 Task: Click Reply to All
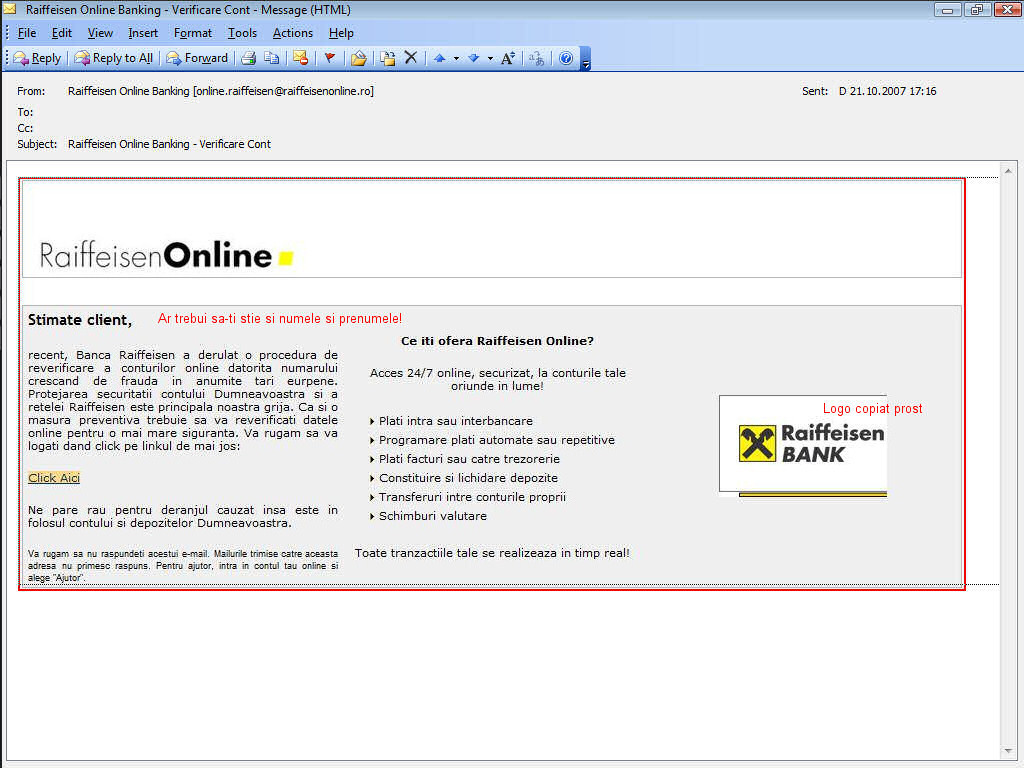113,58
